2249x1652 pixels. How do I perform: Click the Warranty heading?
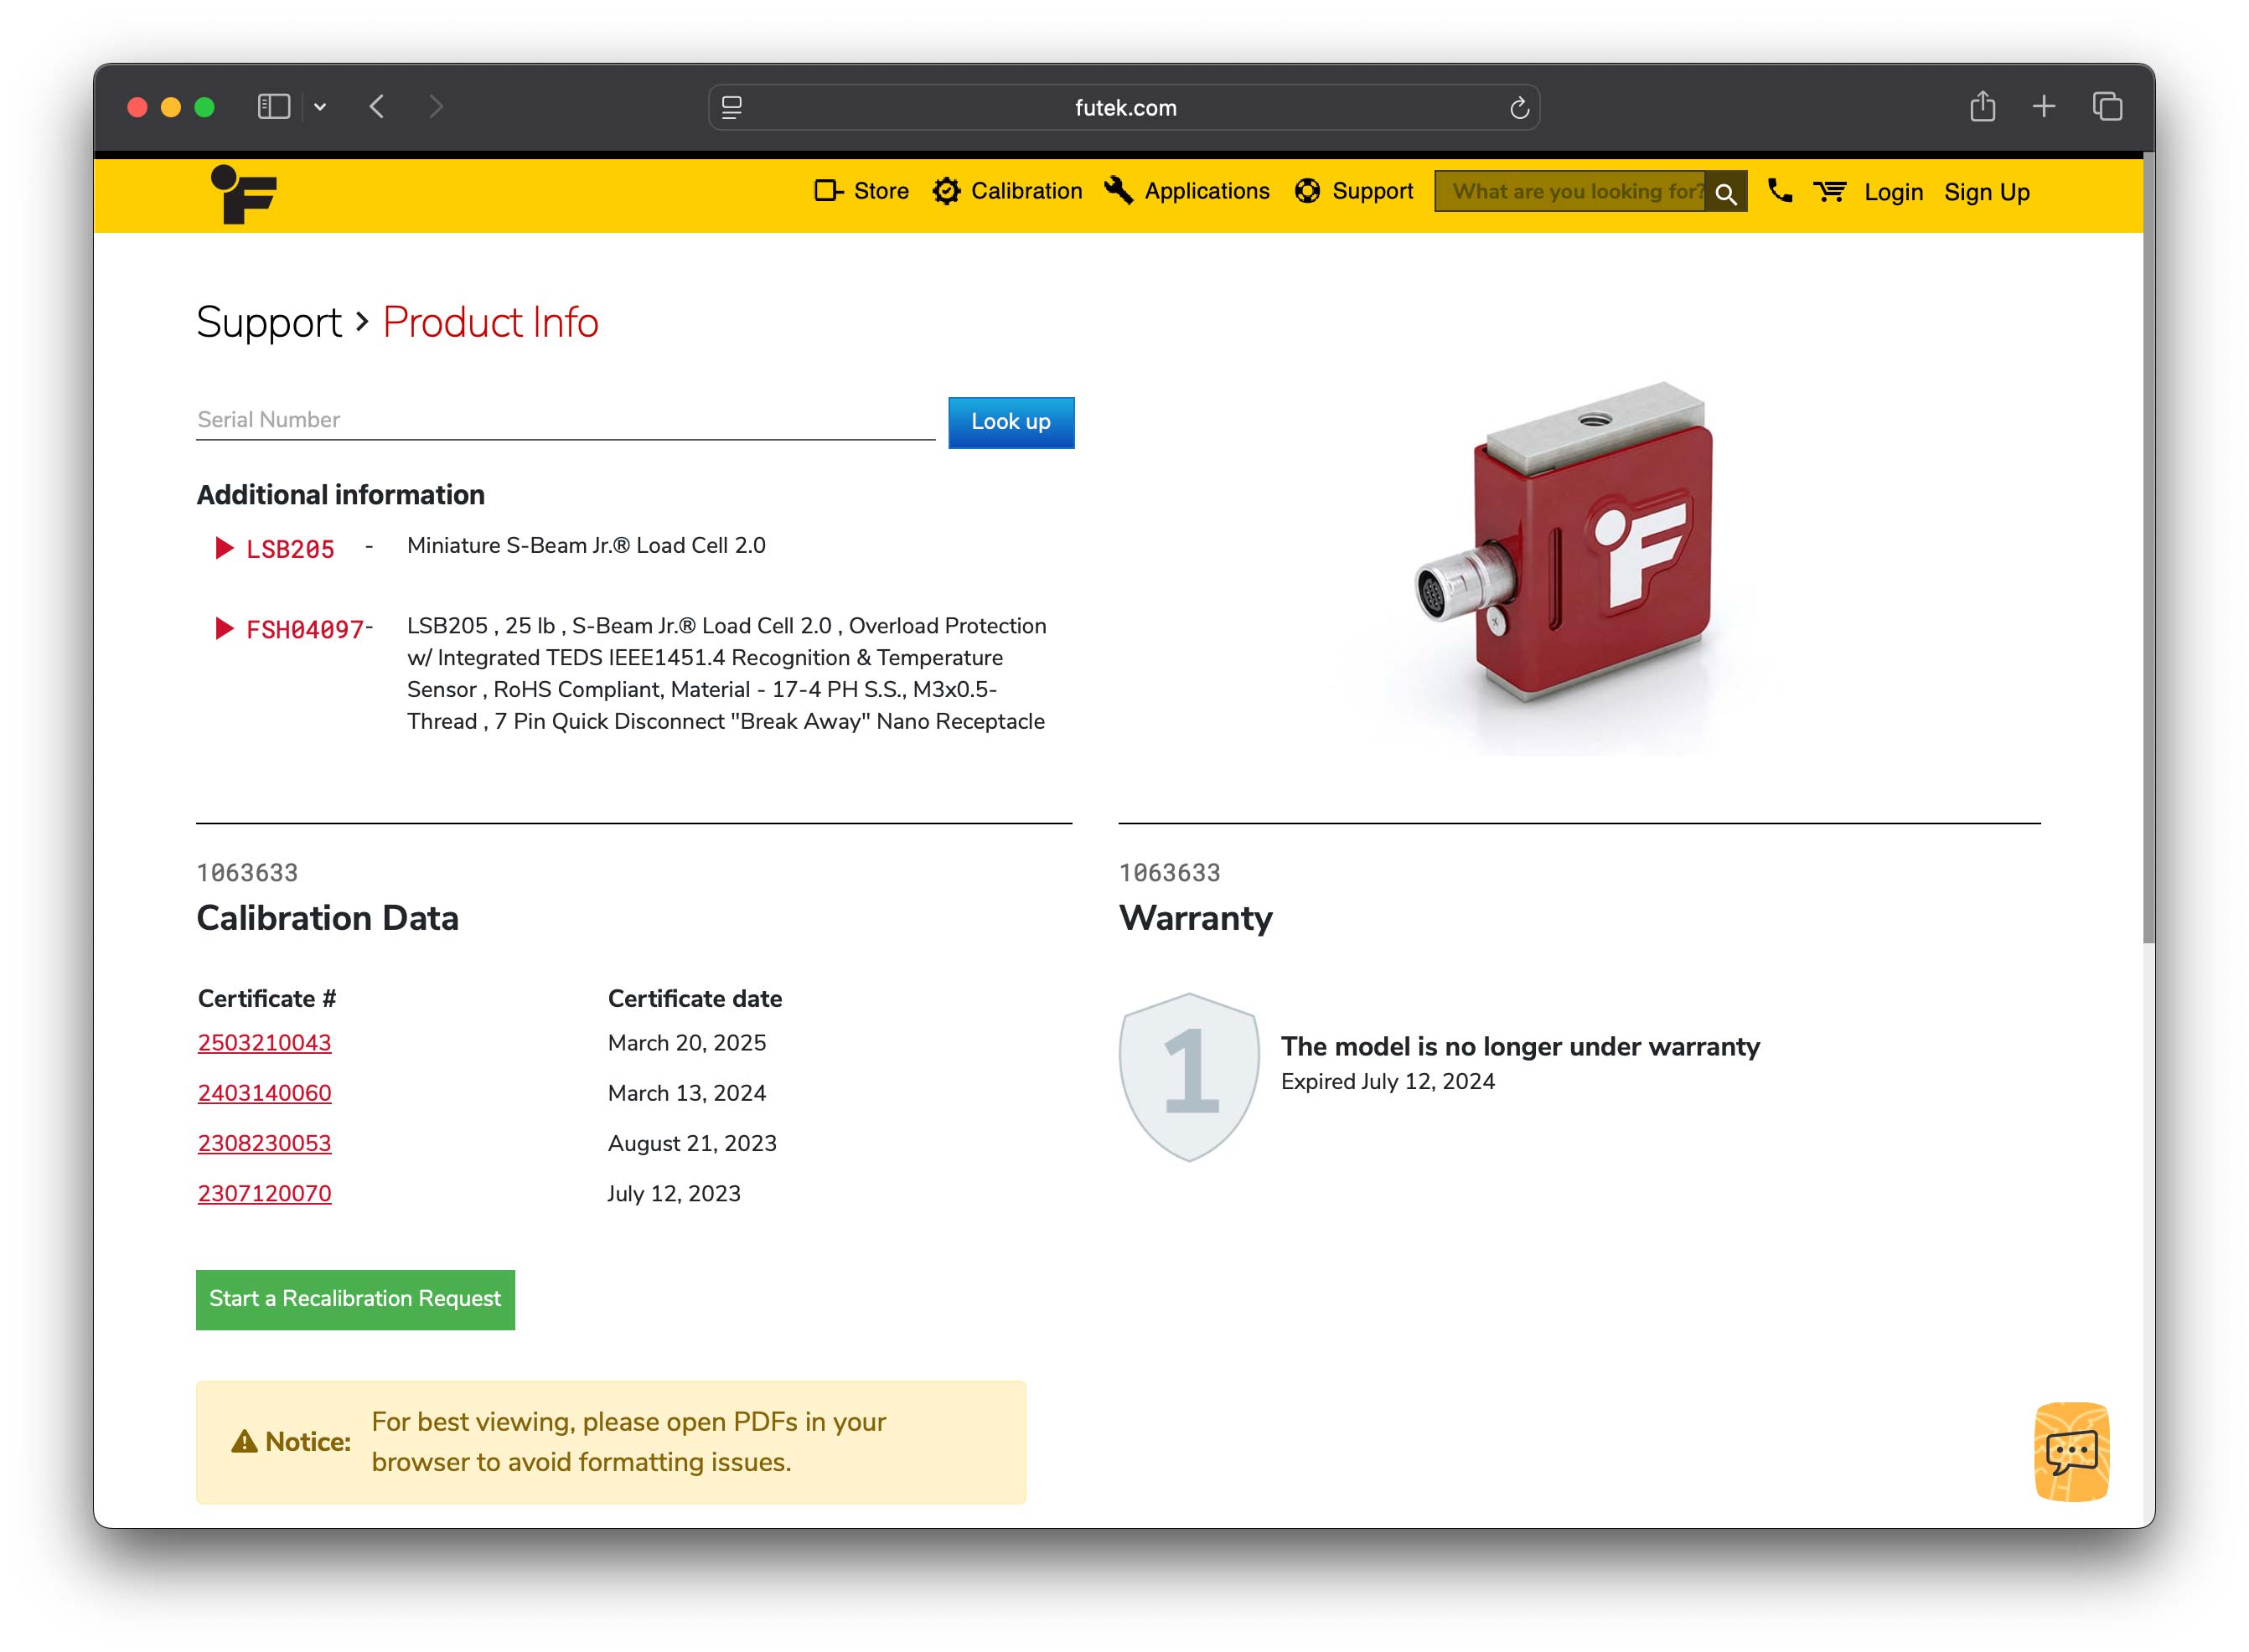(1195, 917)
